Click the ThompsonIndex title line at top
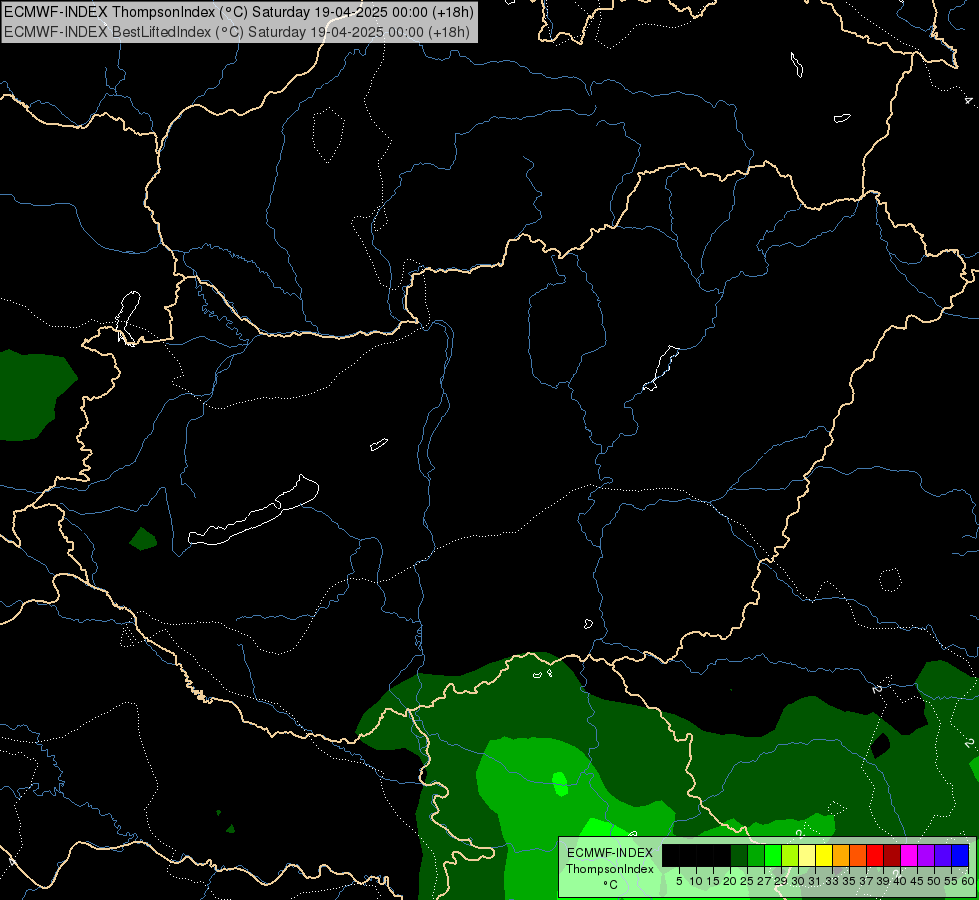Screen dimensions: 979x900 point(239,12)
